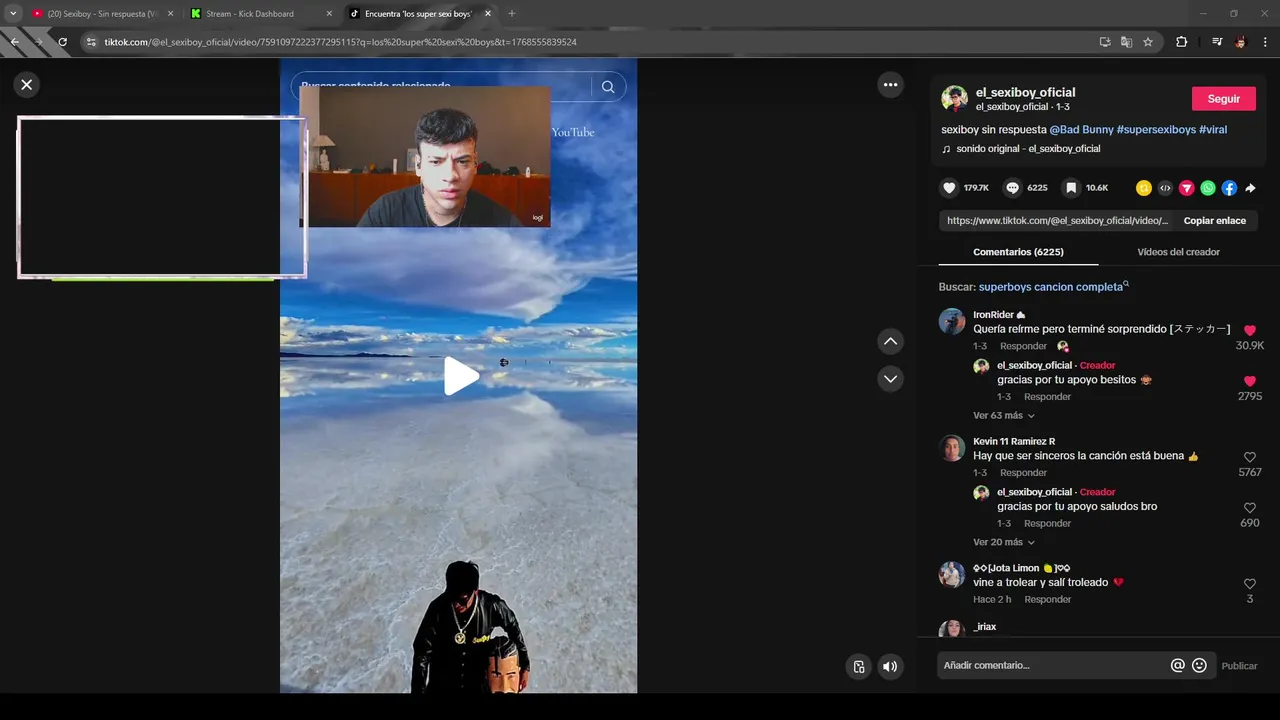This screenshot has width=1280, height=720.
Task: Like 'vine a trolear' comment
Action: 1249,584
